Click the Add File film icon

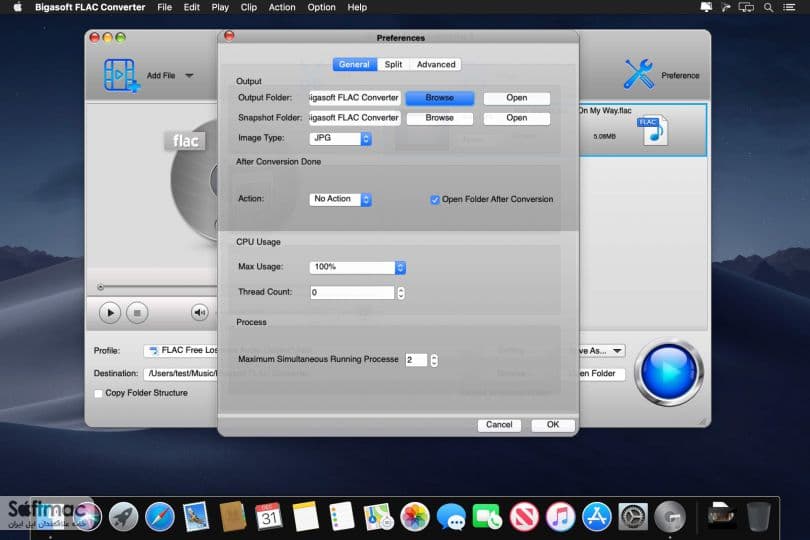coord(121,75)
